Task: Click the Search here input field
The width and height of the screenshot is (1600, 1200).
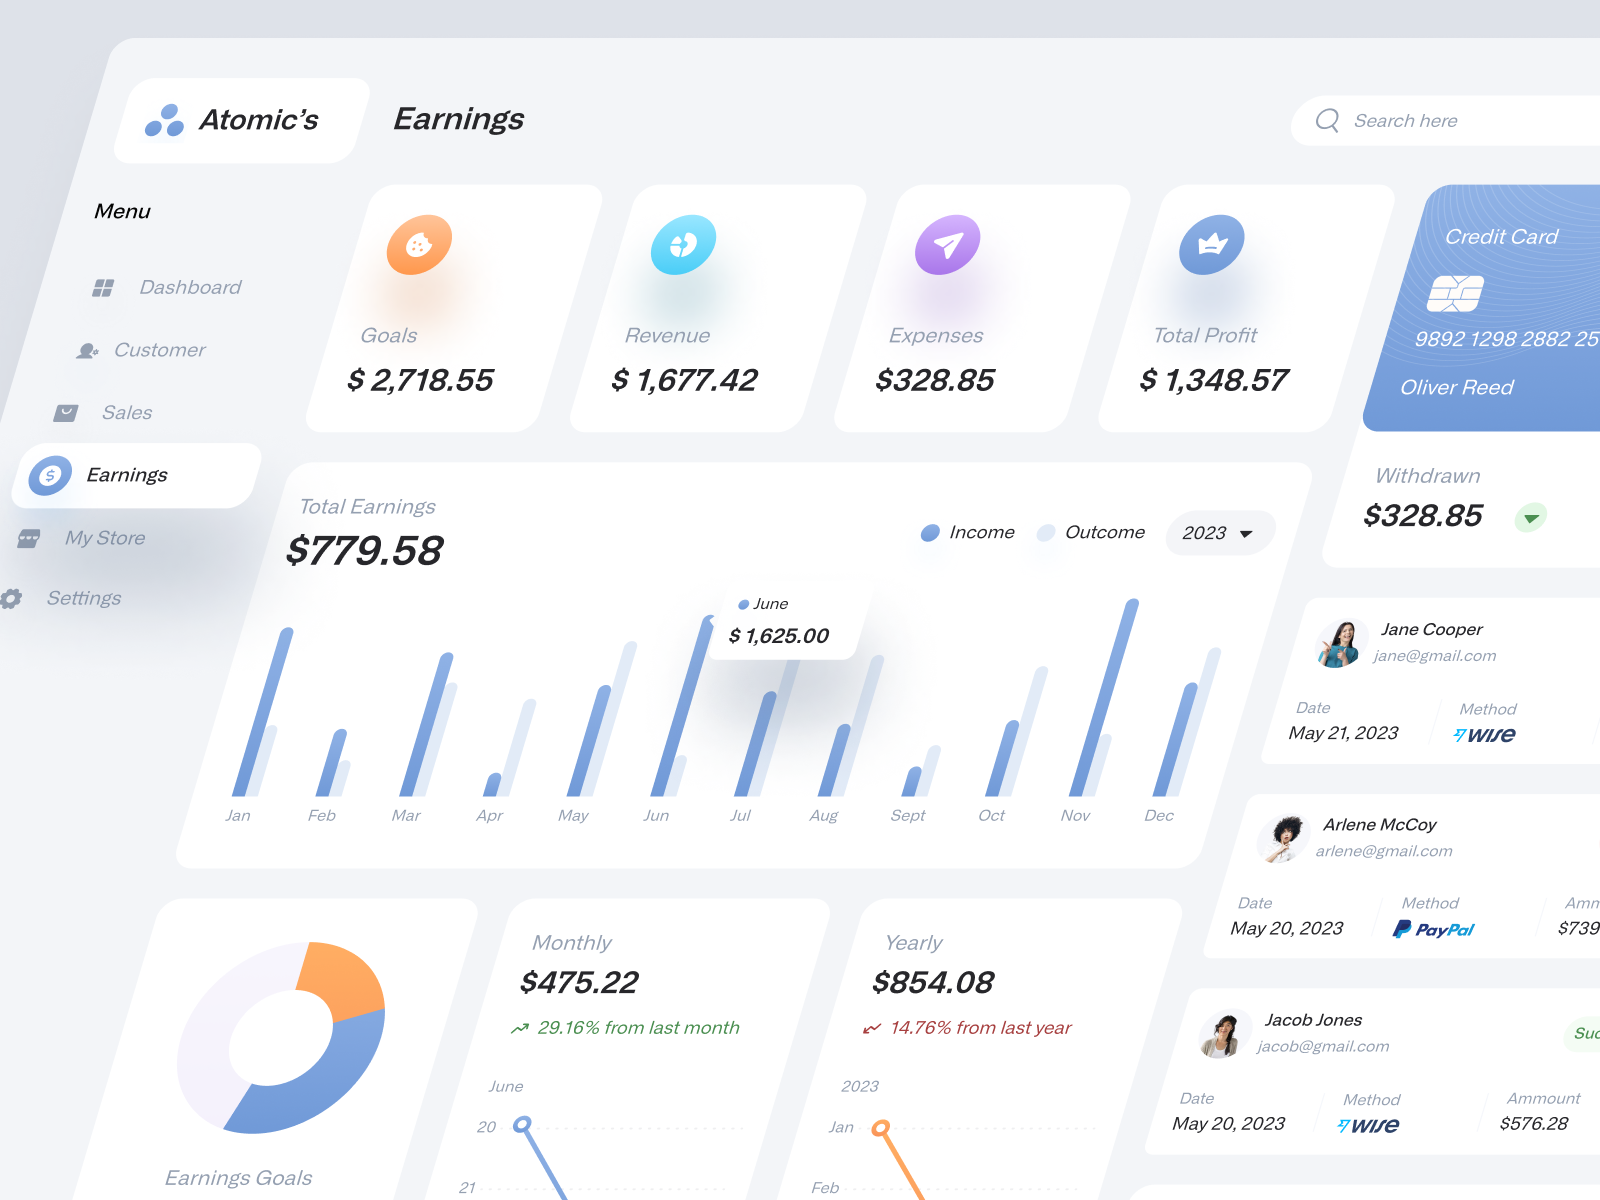Action: click(x=1446, y=121)
